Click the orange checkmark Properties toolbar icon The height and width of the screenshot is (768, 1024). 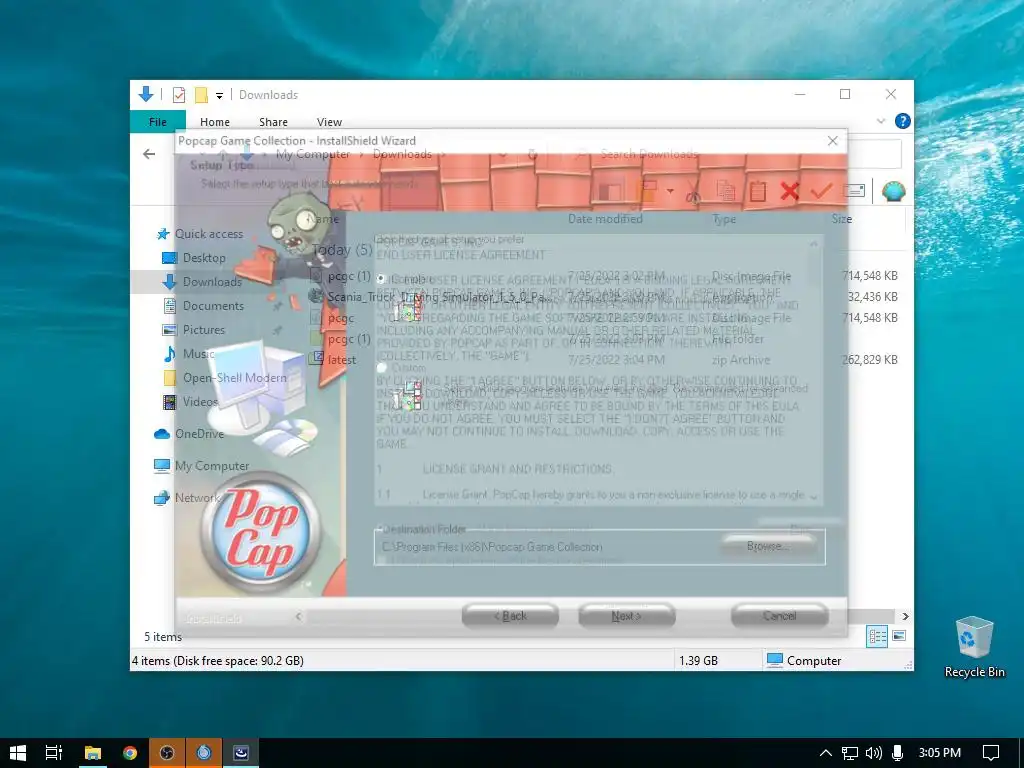pyautogui.click(x=822, y=191)
